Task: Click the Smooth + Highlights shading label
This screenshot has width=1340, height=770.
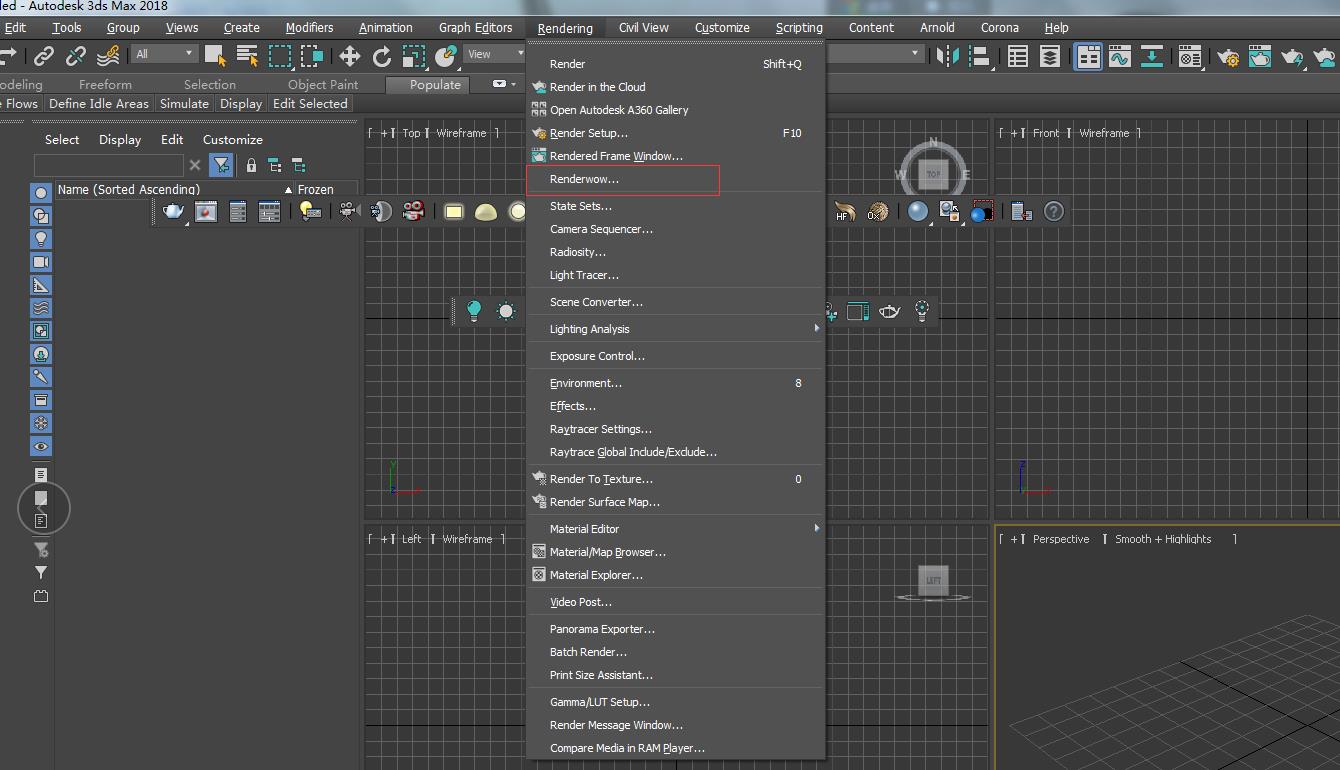Action: (x=1163, y=539)
